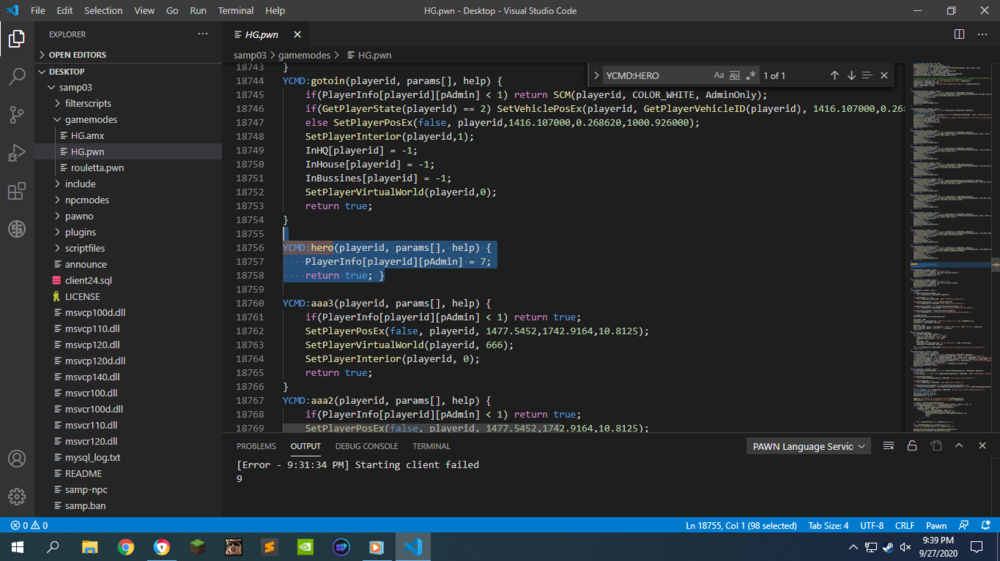Toggle Match Case in find widget
This screenshot has height=561, width=1000.
coord(719,75)
